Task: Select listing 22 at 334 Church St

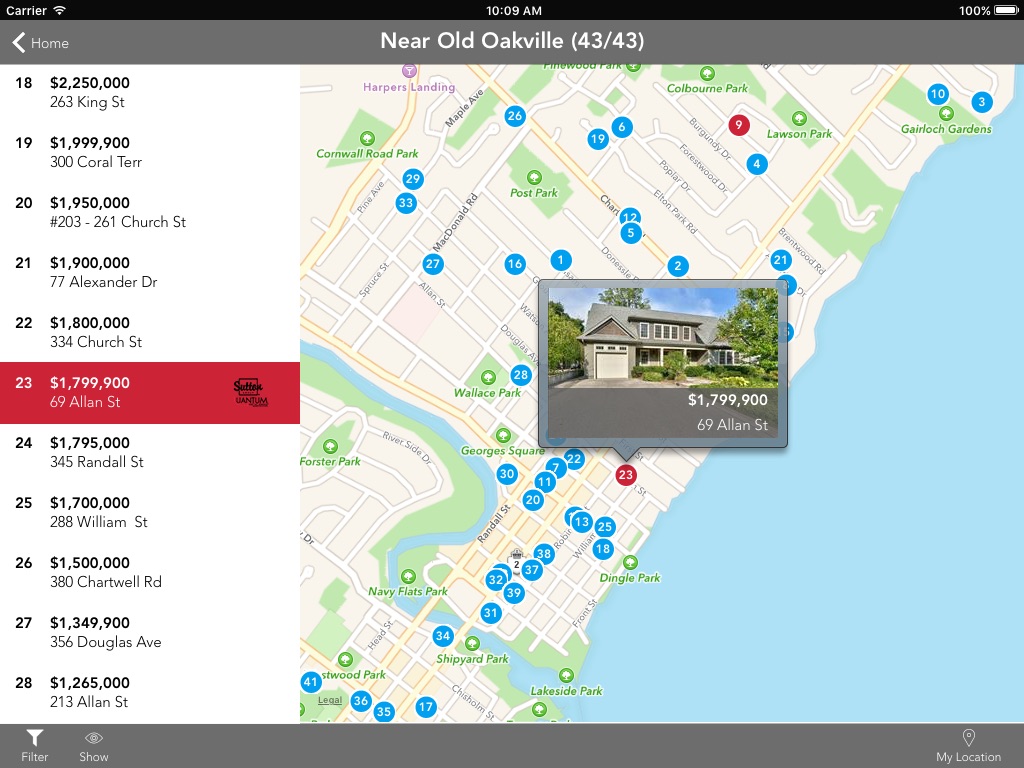Action: pyautogui.click(x=150, y=332)
